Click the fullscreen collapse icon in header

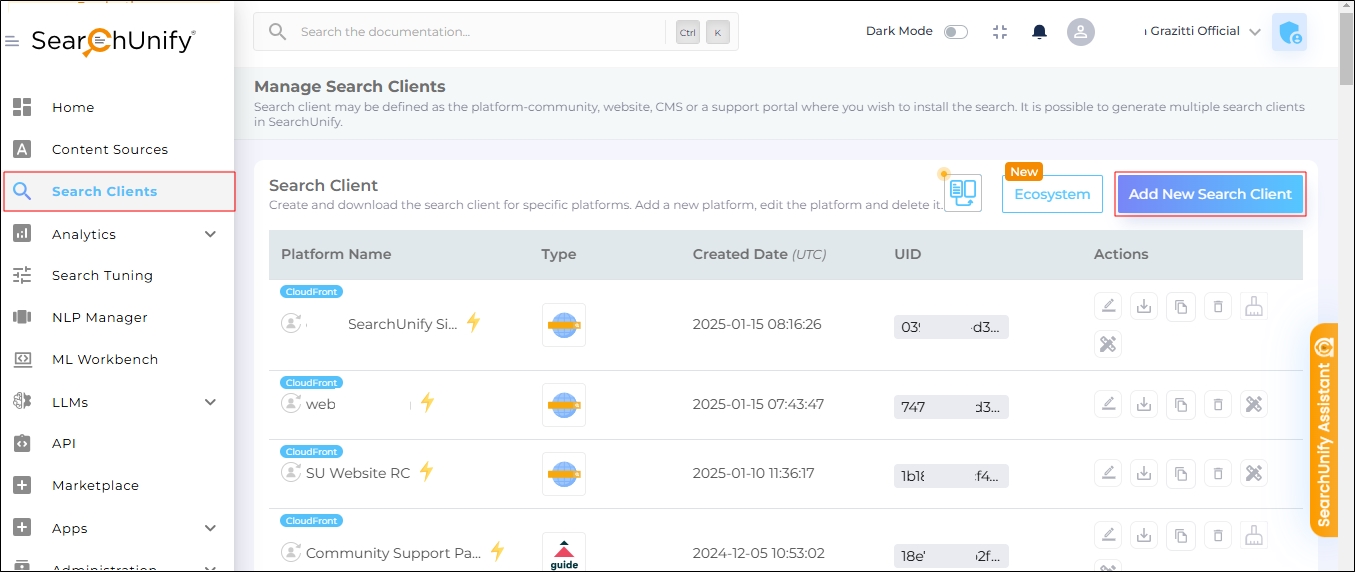(x=1000, y=32)
